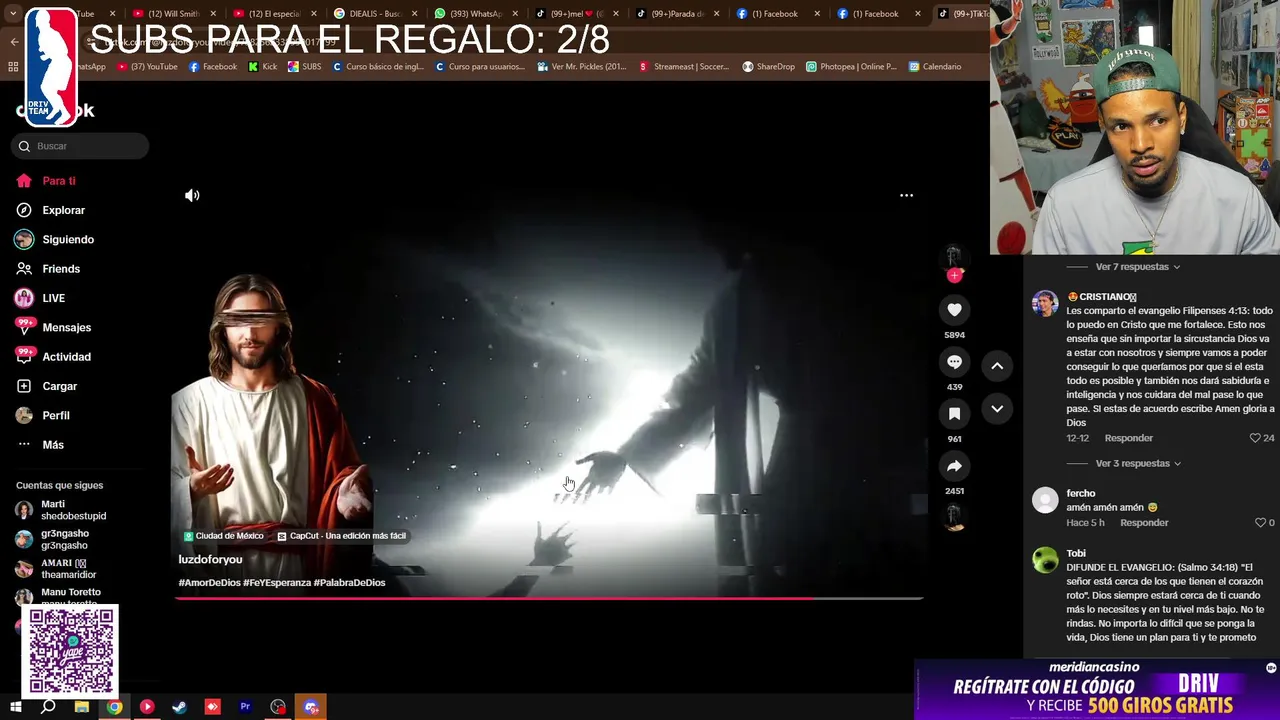
Task: Open the Kick bookmark
Action: click(x=263, y=67)
